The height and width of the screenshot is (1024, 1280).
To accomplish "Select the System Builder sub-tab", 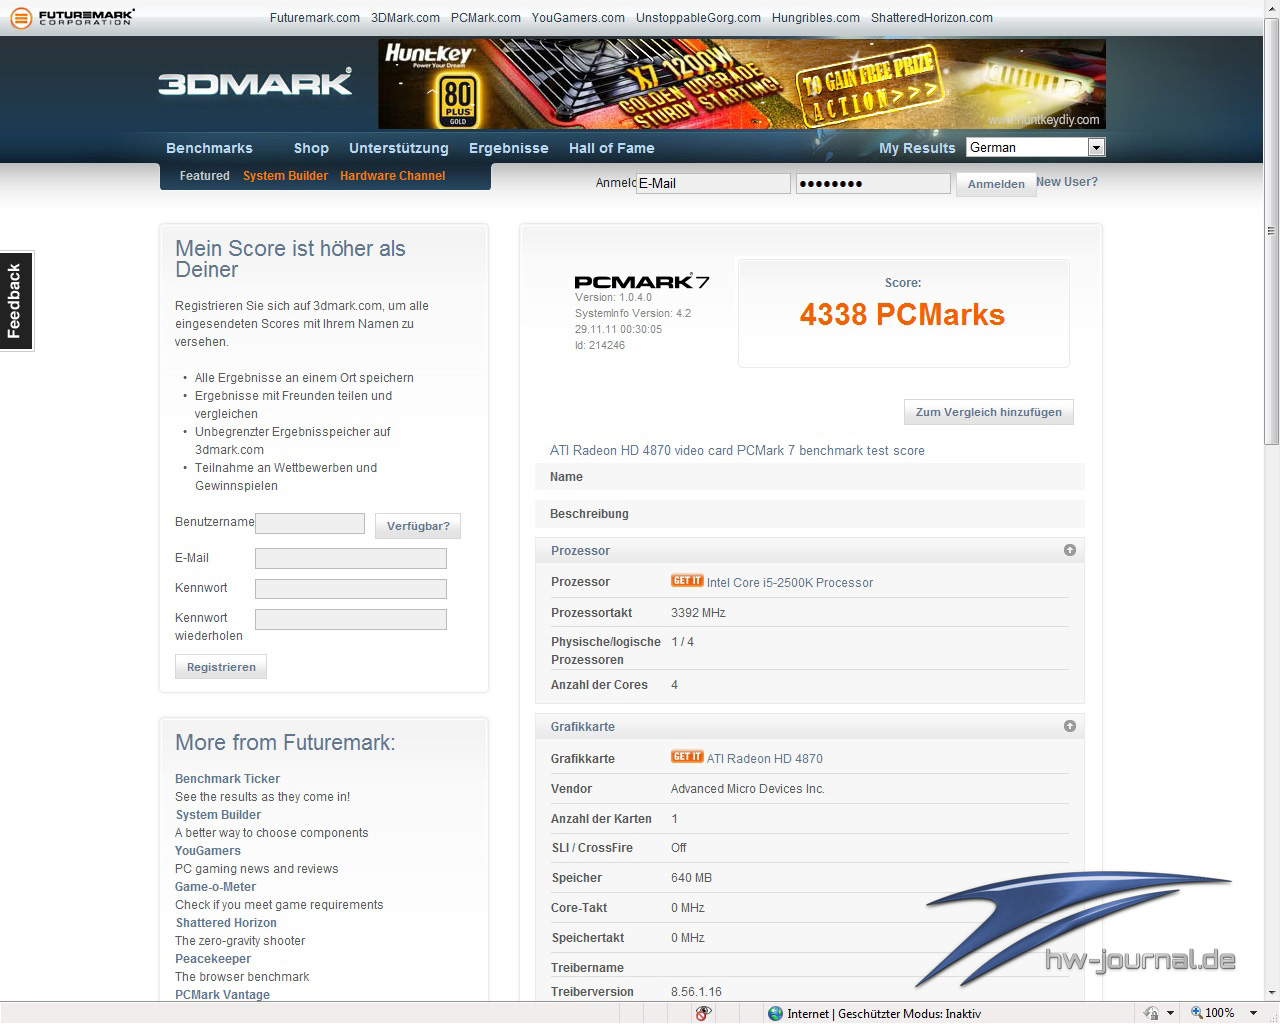I will 285,176.
